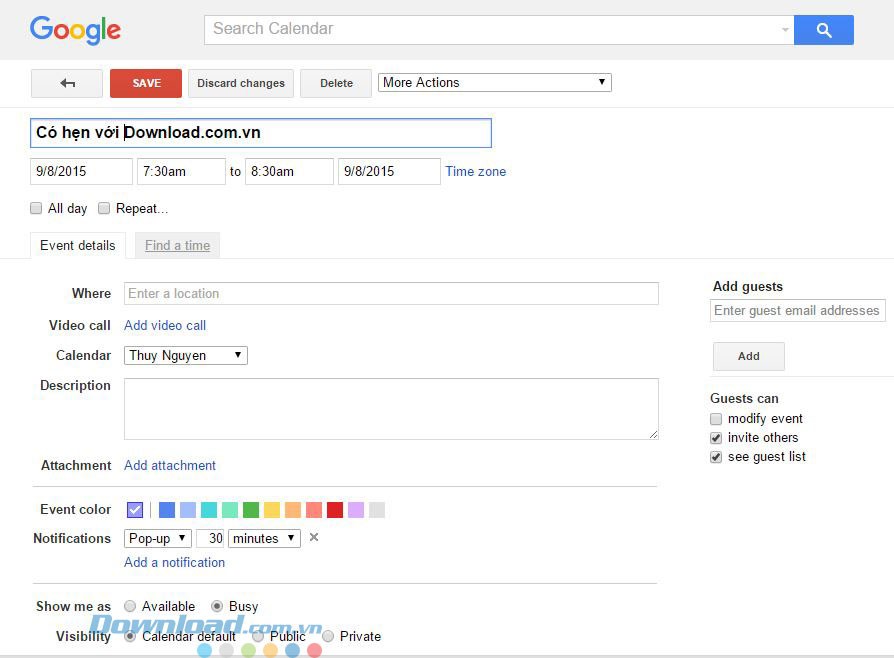Switch to the Find a time tab
Viewport: 894px width, 658px height.
(177, 245)
